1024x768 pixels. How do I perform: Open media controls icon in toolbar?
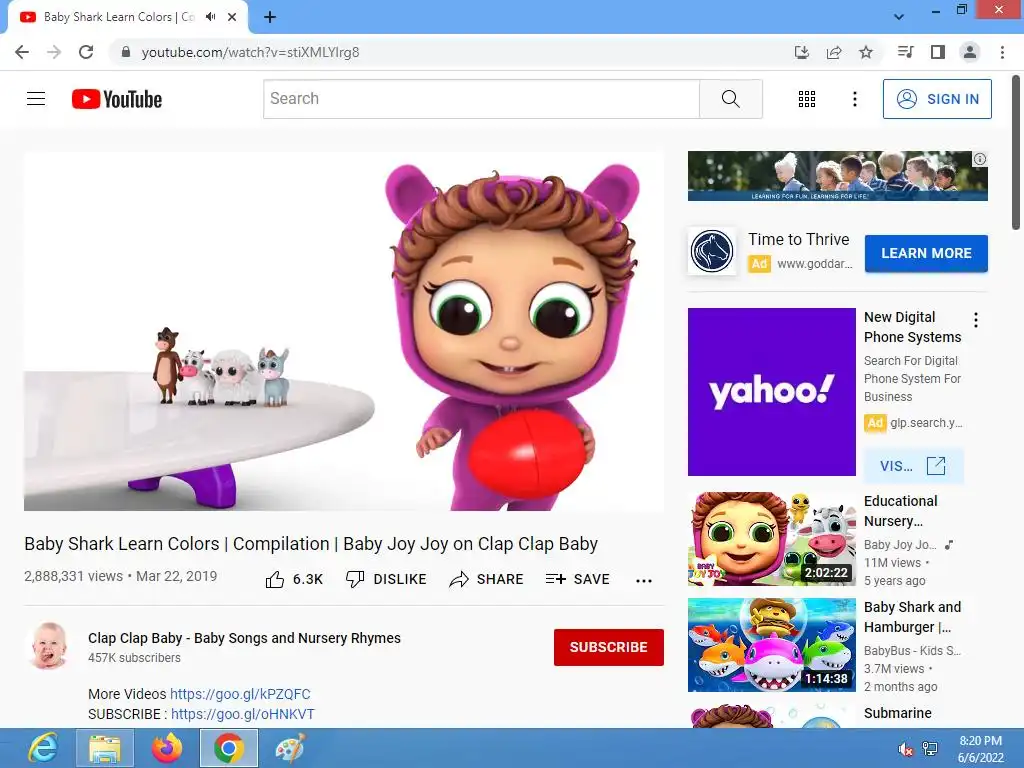coord(905,52)
